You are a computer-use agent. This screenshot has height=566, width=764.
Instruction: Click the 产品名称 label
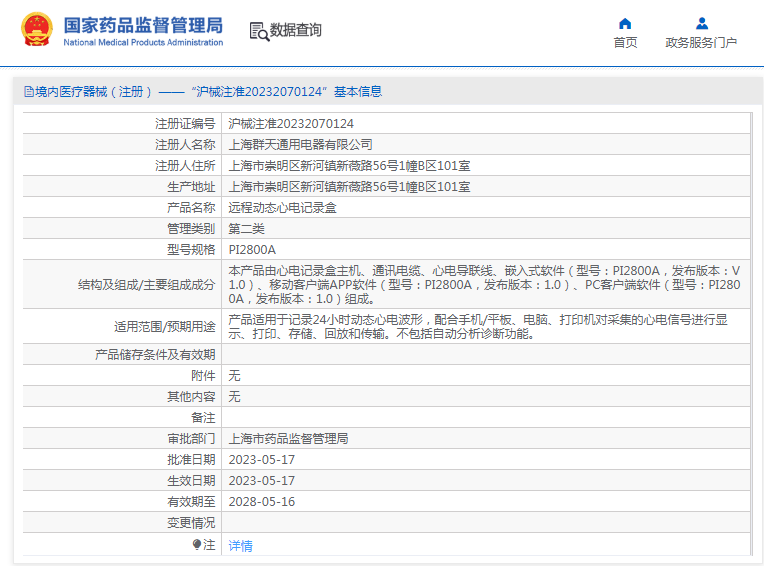tap(191, 208)
